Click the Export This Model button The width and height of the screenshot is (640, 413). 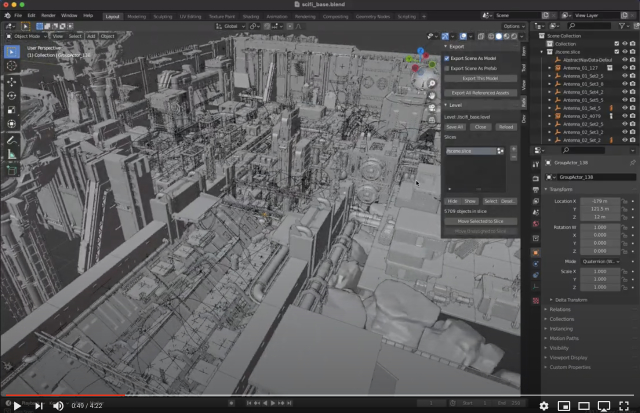[x=480, y=78]
